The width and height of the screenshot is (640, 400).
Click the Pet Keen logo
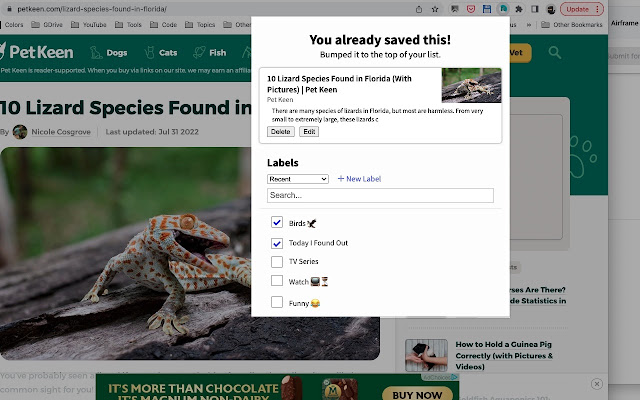(37, 52)
